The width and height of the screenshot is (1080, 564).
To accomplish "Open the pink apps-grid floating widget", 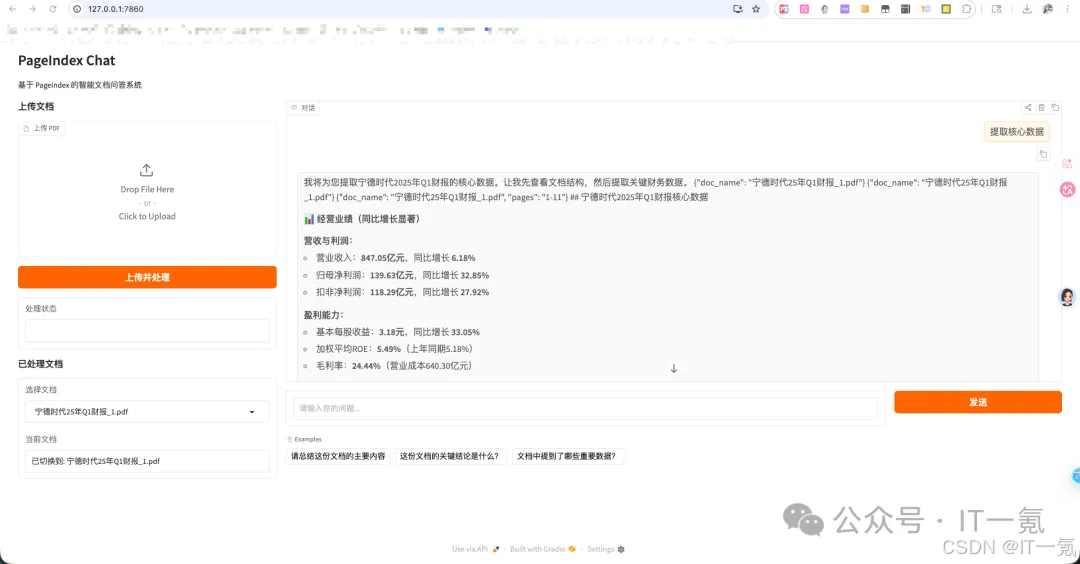I will point(1067,163).
